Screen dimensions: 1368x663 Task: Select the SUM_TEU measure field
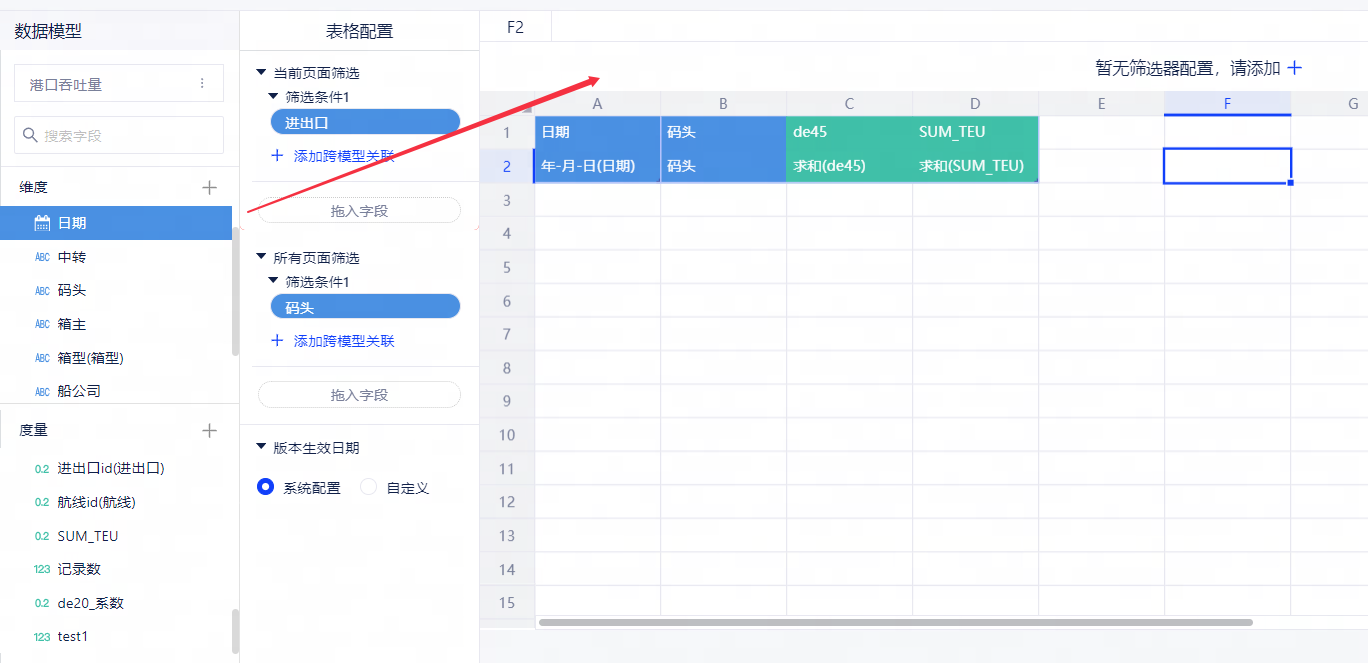(88, 536)
